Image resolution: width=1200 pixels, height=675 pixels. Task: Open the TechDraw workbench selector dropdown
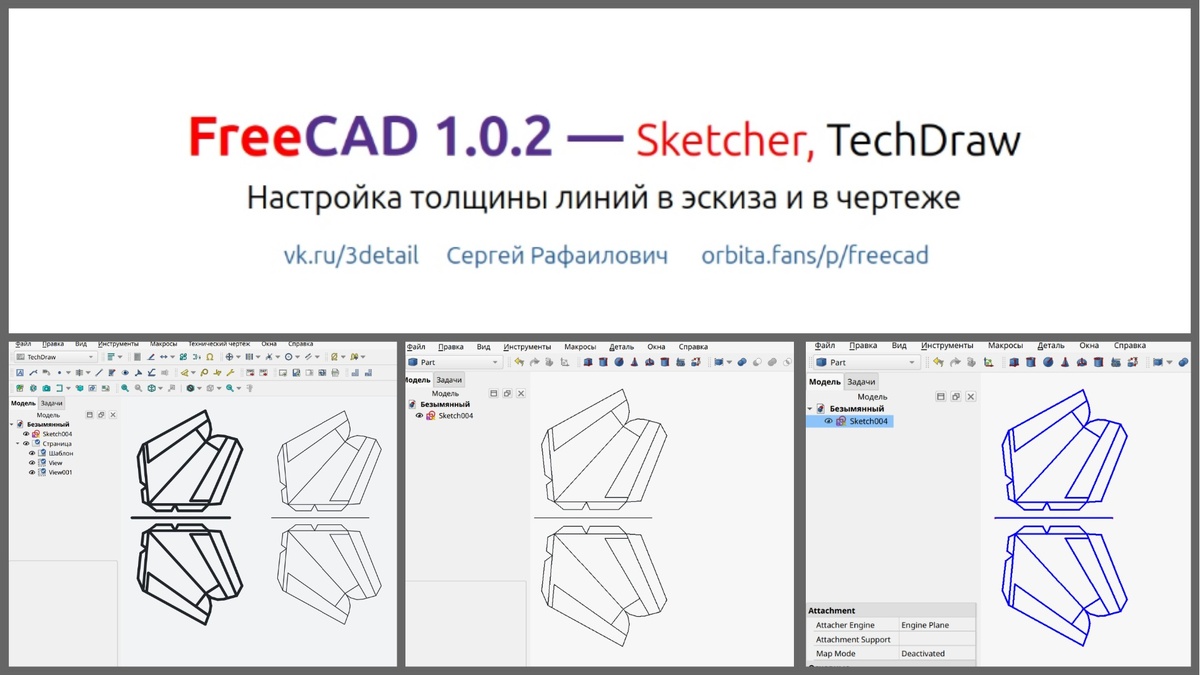point(56,357)
